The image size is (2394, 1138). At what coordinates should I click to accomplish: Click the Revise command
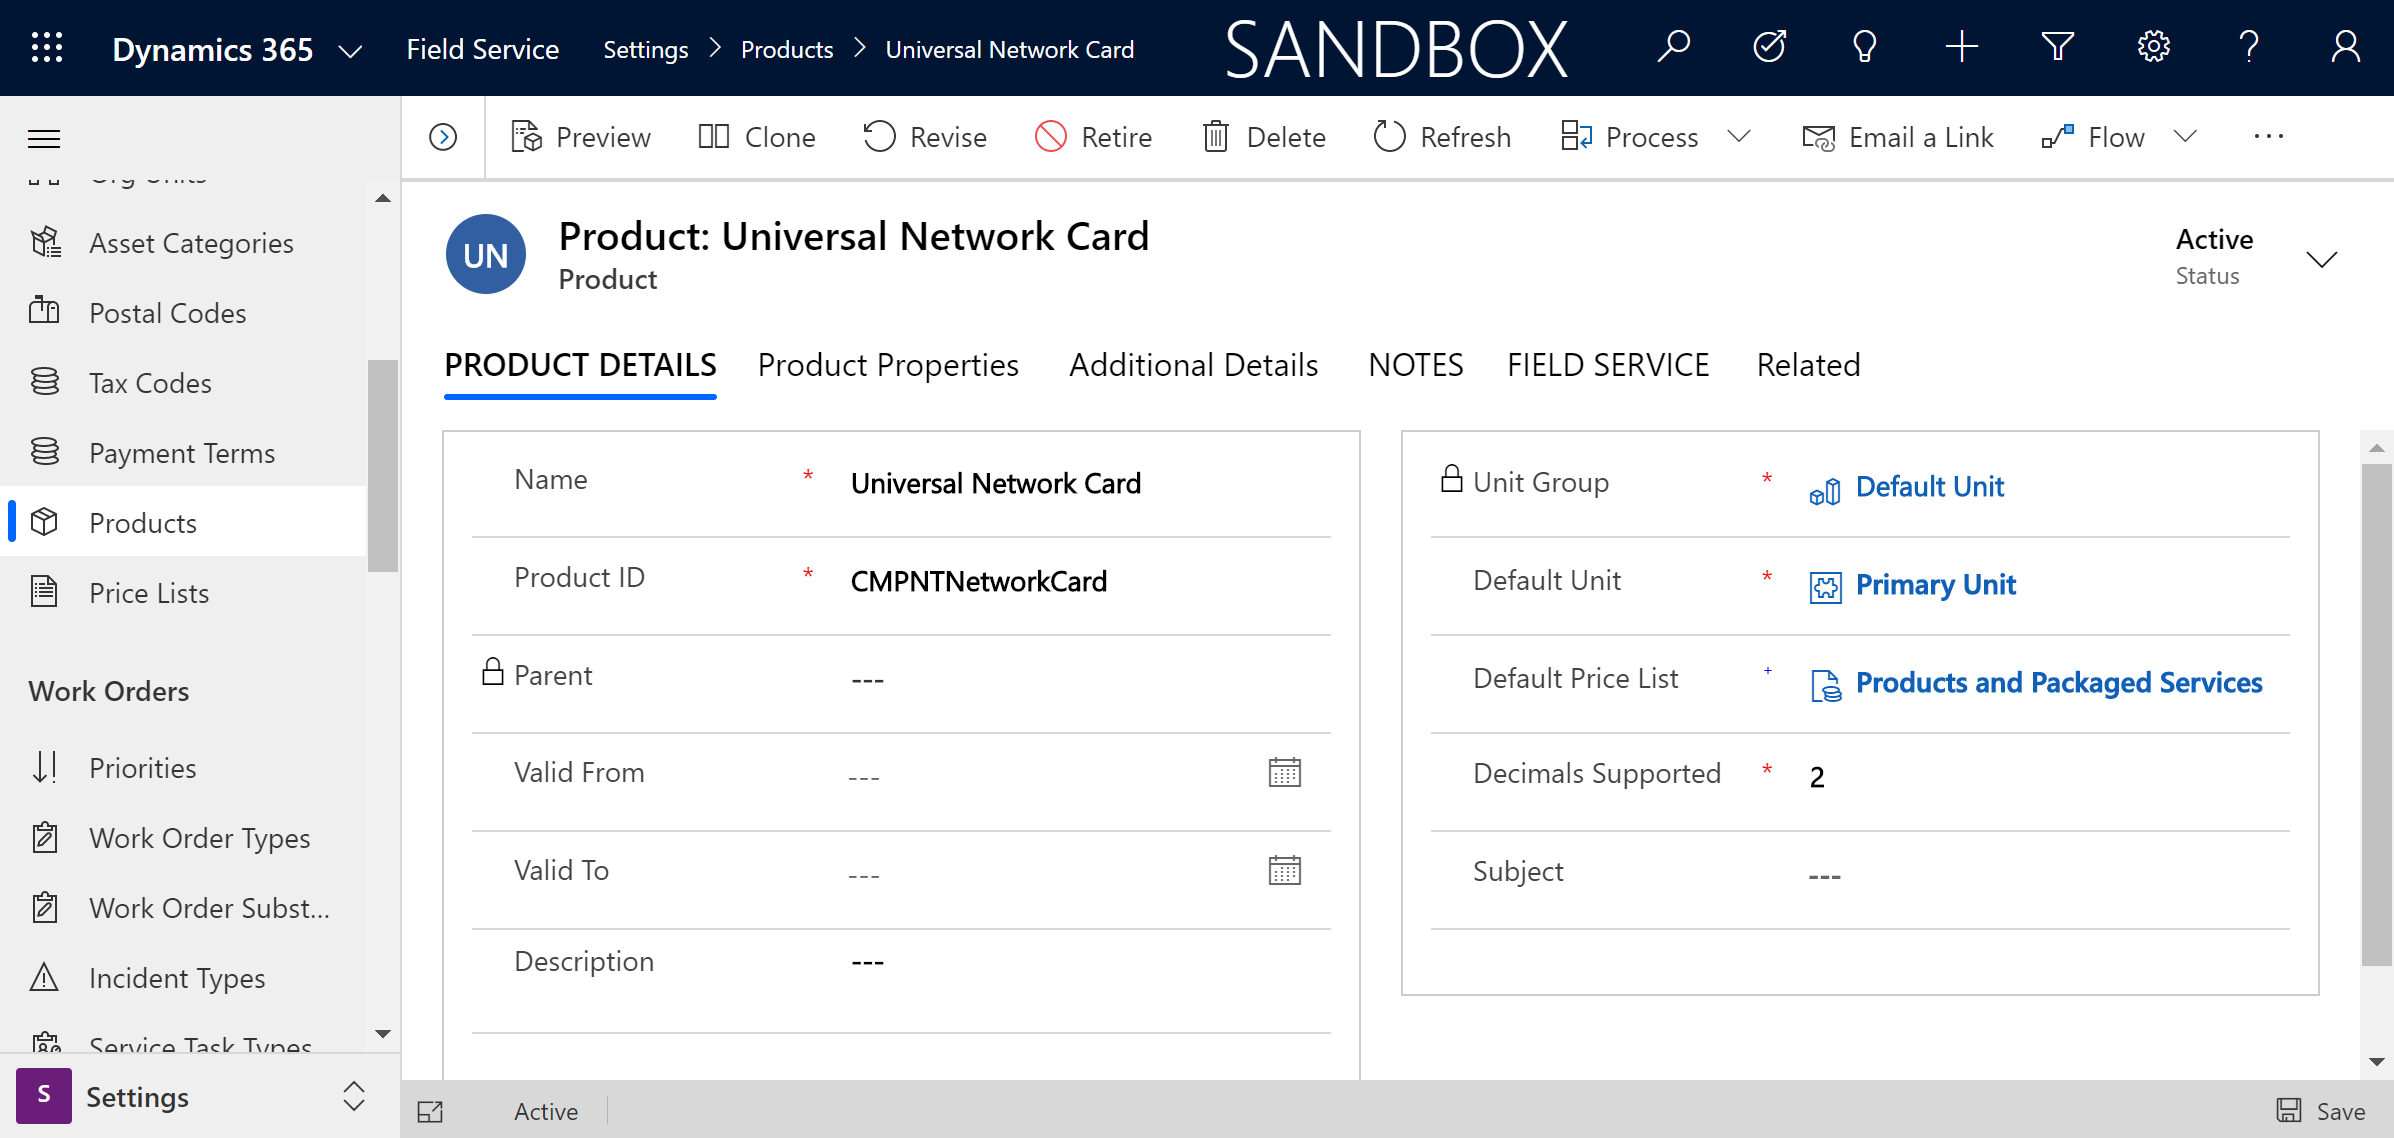pyautogui.click(x=925, y=137)
